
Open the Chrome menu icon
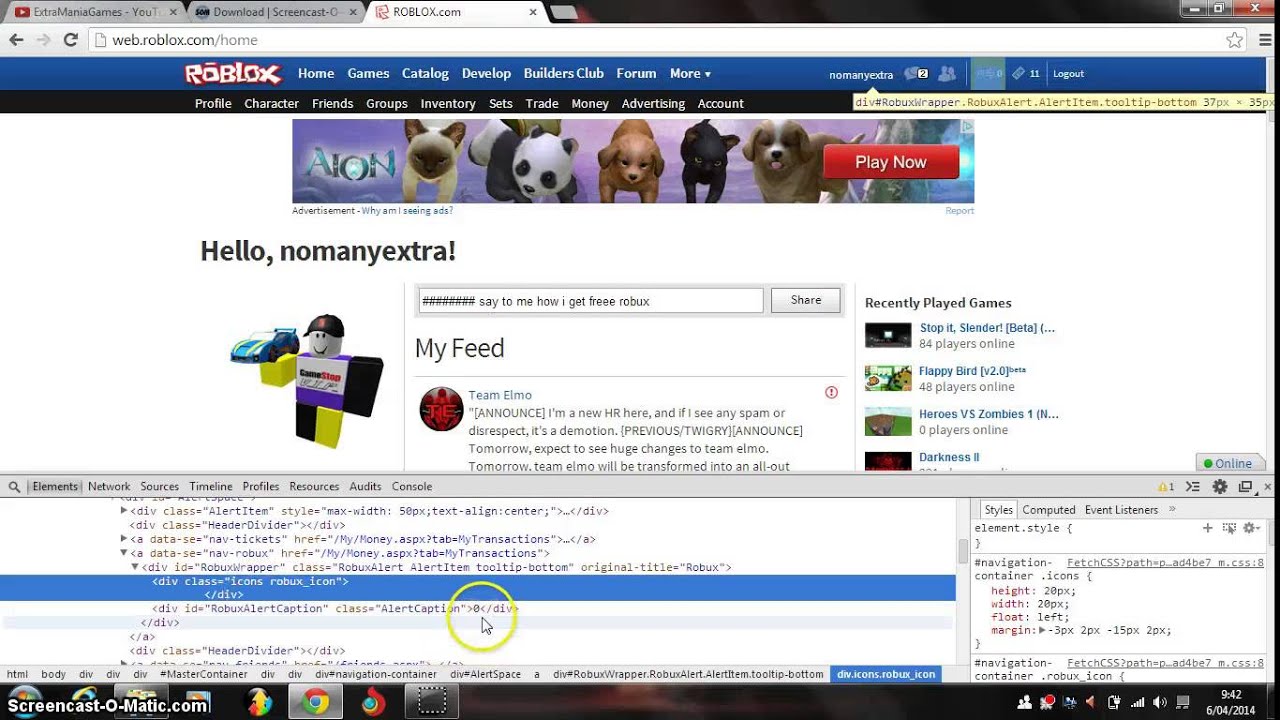tap(1263, 40)
